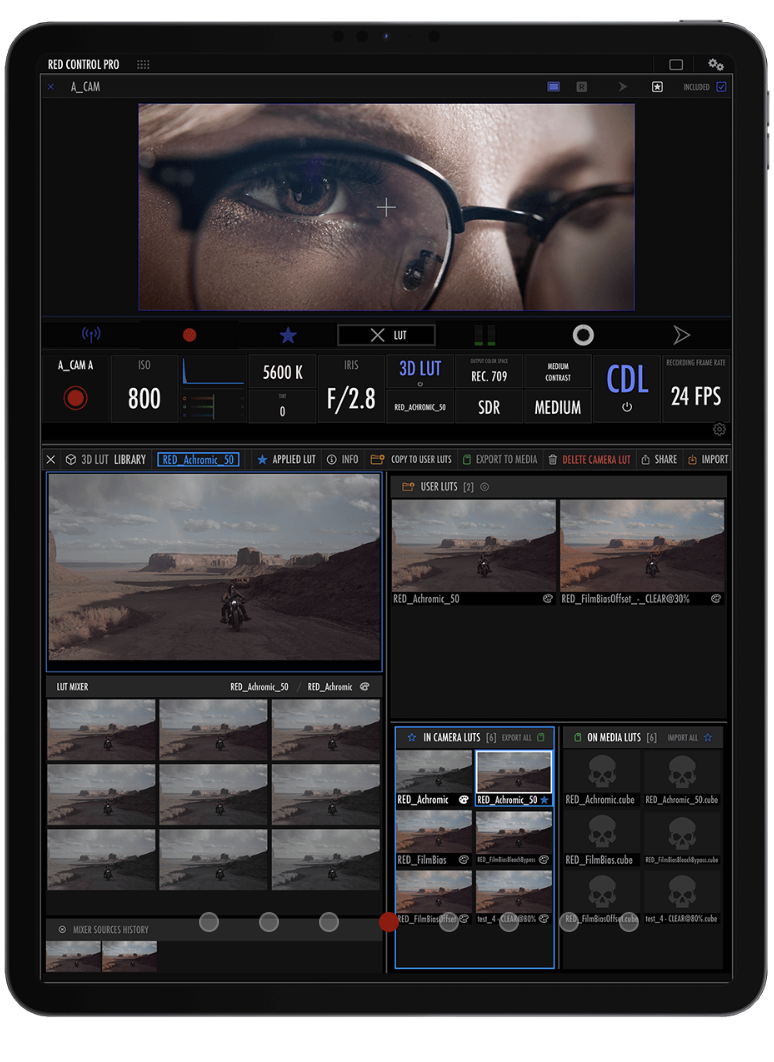Screen dimensions: 774x1062
Task: Toggle the INCLUDED checkbox
Action: pyautogui.click(x=721, y=87)
